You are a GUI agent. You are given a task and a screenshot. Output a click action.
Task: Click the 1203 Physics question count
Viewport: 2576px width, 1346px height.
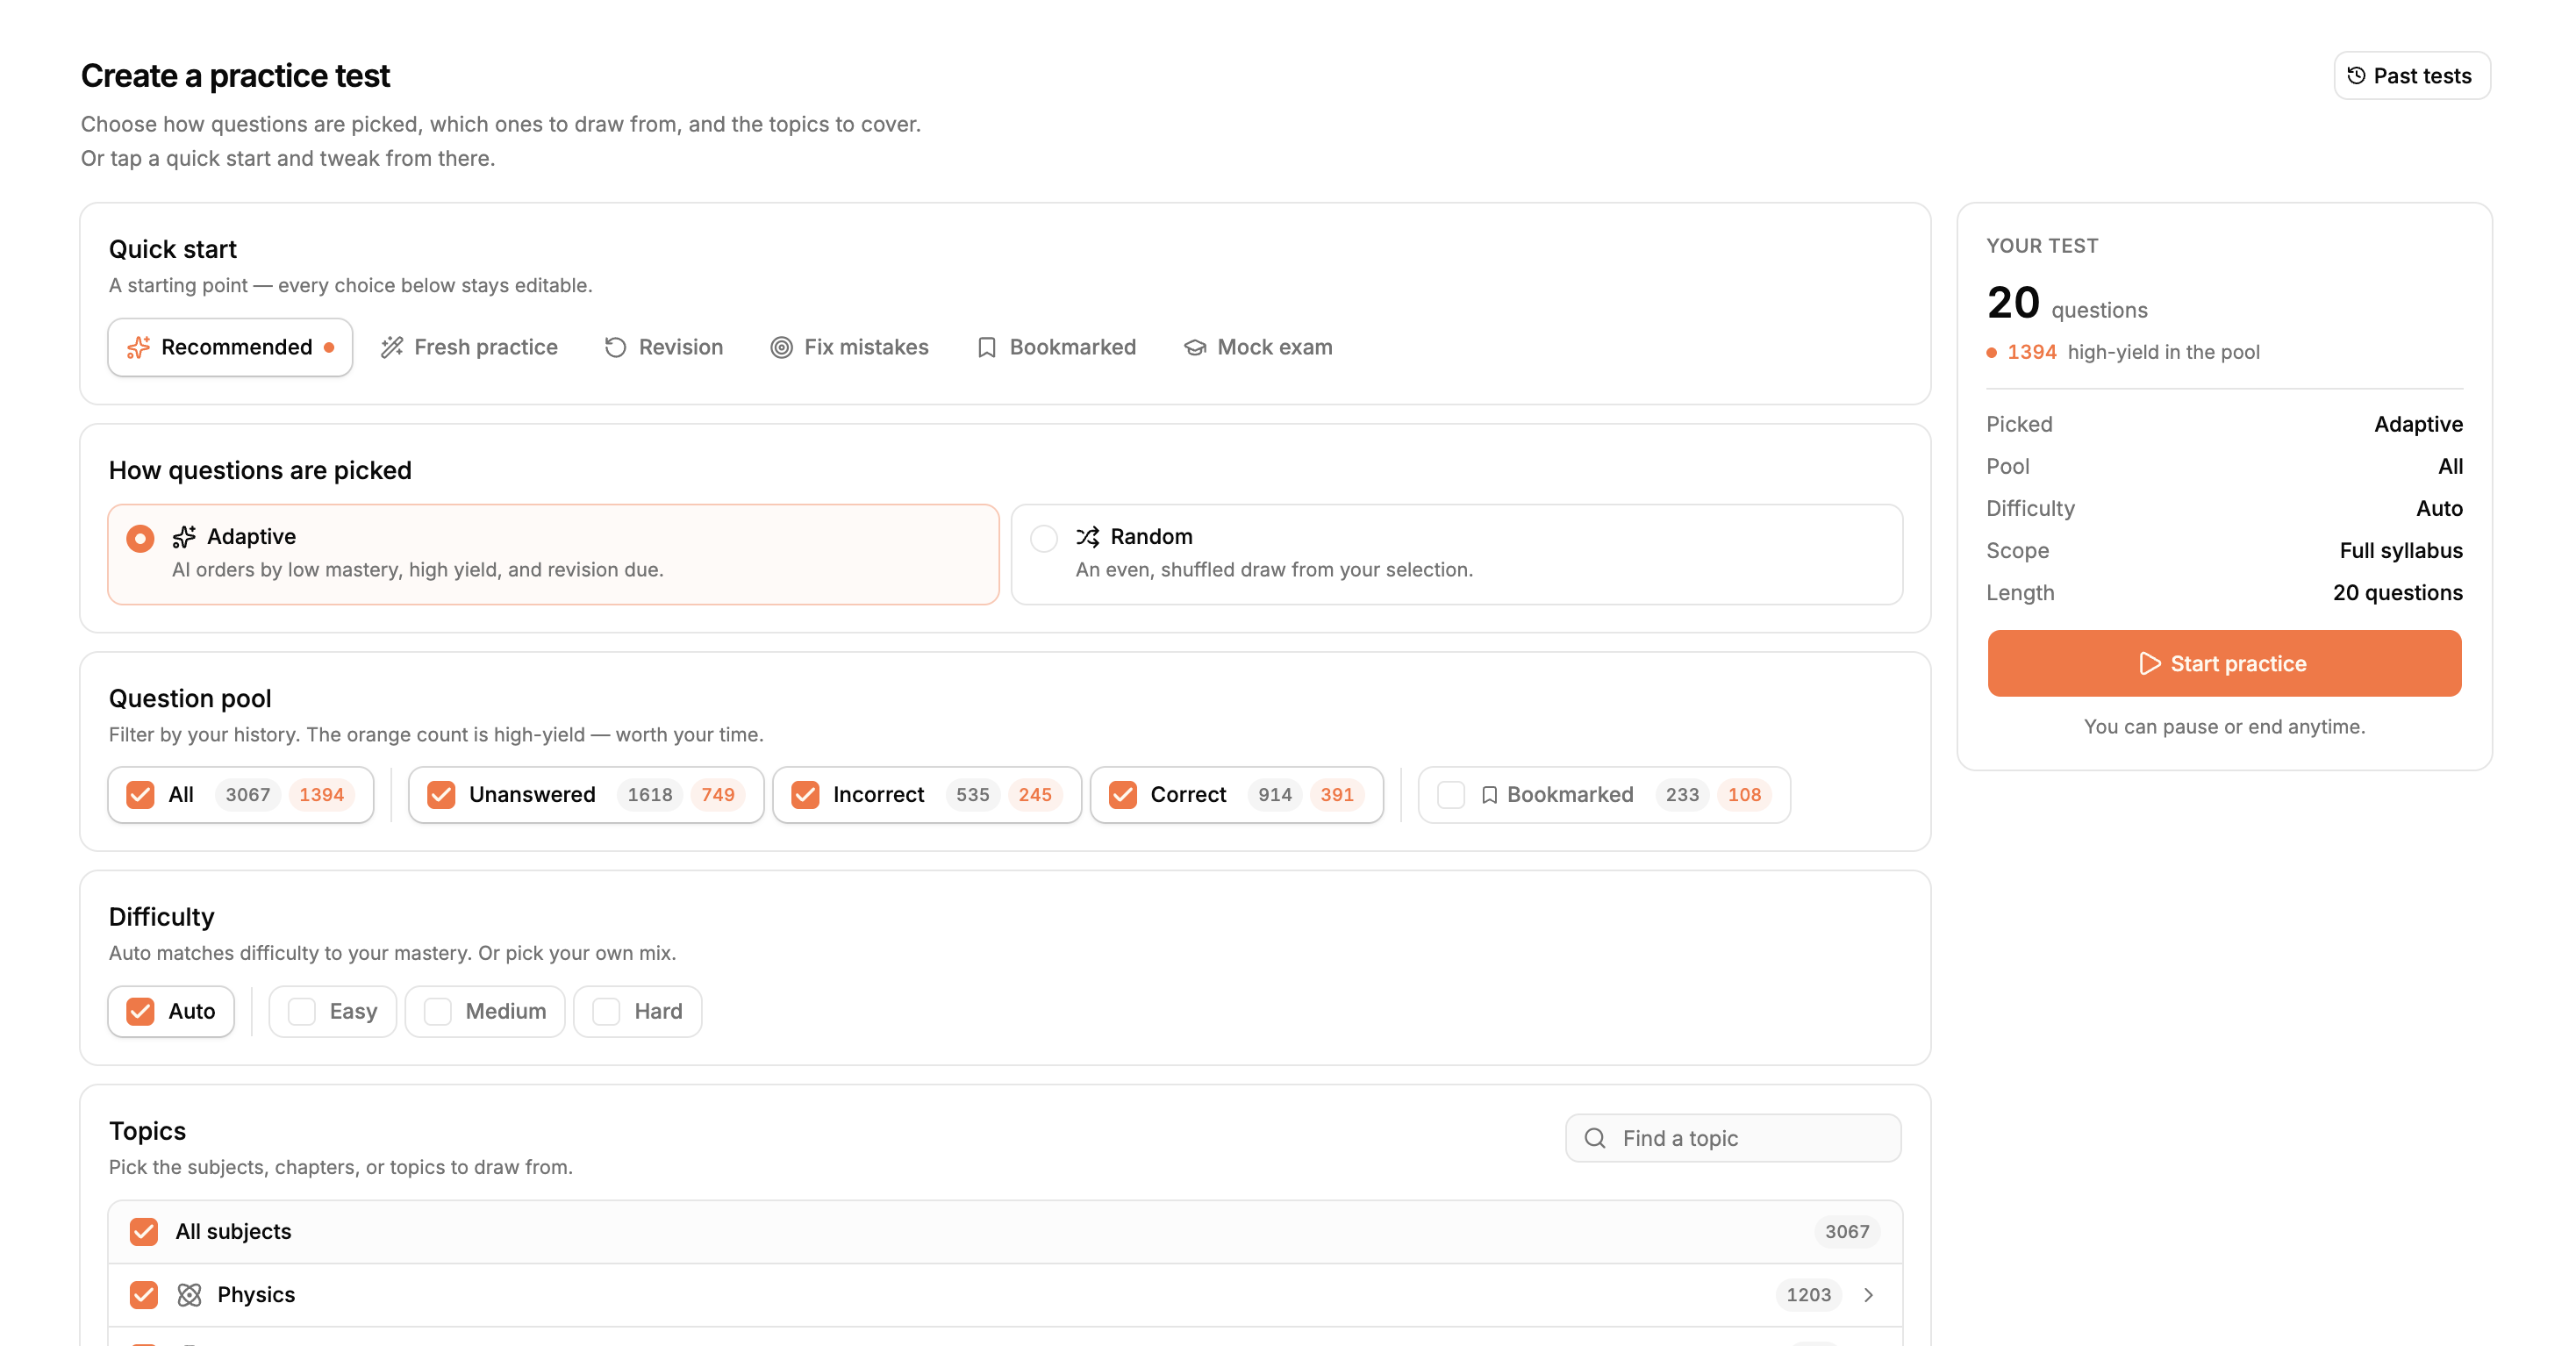1808,1295
